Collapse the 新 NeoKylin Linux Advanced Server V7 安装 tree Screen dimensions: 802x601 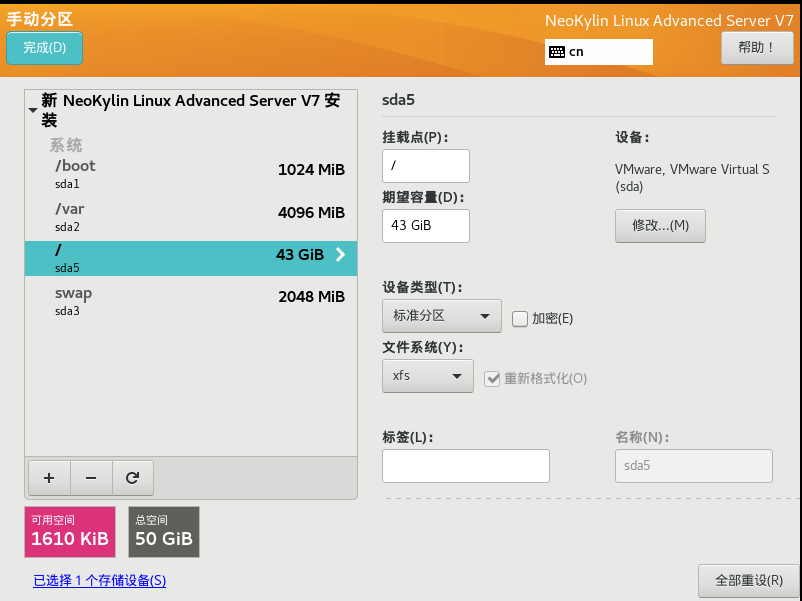33,110
